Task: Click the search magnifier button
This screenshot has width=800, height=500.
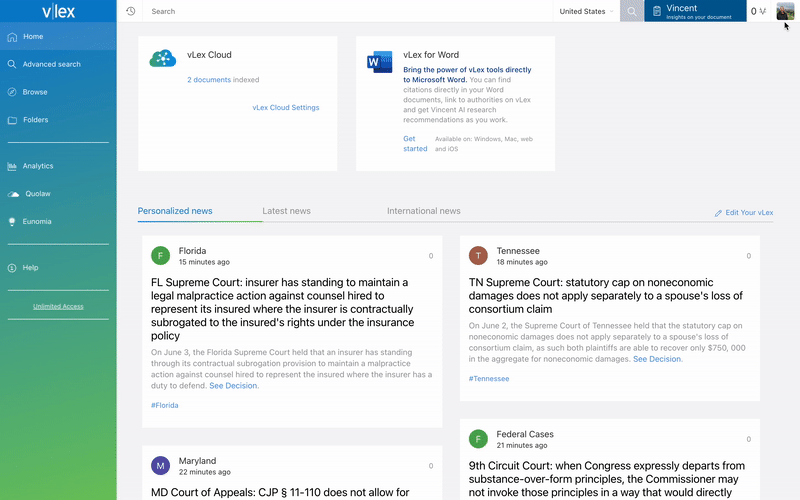Action: (x=632, y=11)
